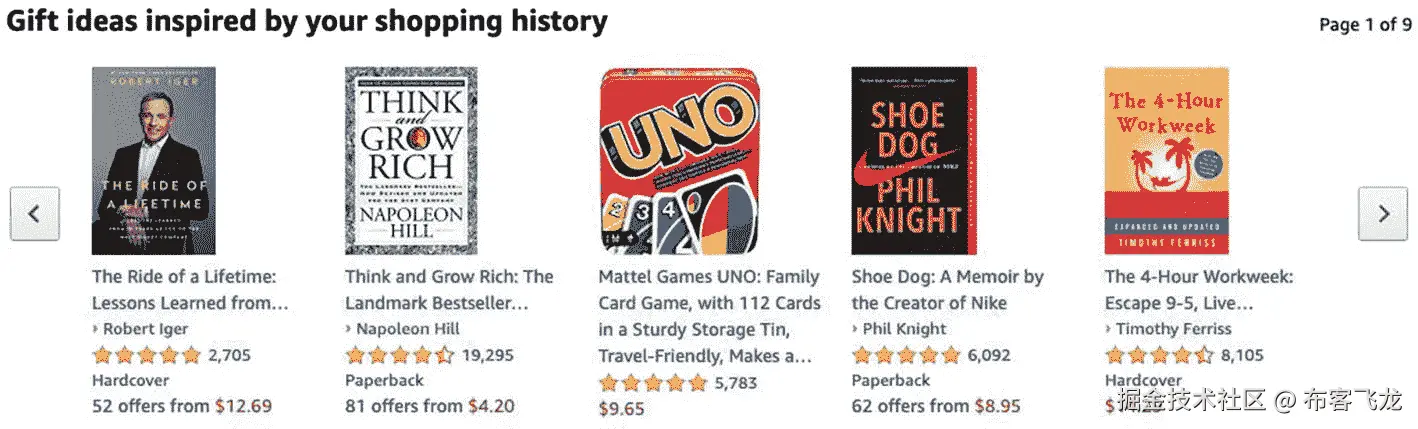Screen dimensions: 1418x429
Task: Expand the Phil Knight author link
Action: [x=905, y=329]
